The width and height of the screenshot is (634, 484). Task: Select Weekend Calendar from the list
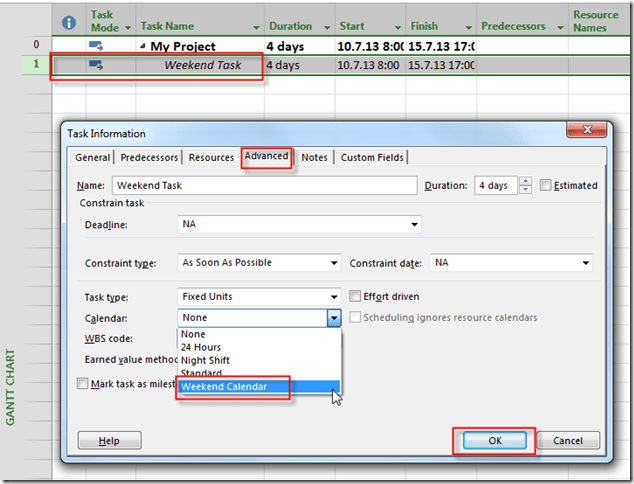click(x=224, y=387)
